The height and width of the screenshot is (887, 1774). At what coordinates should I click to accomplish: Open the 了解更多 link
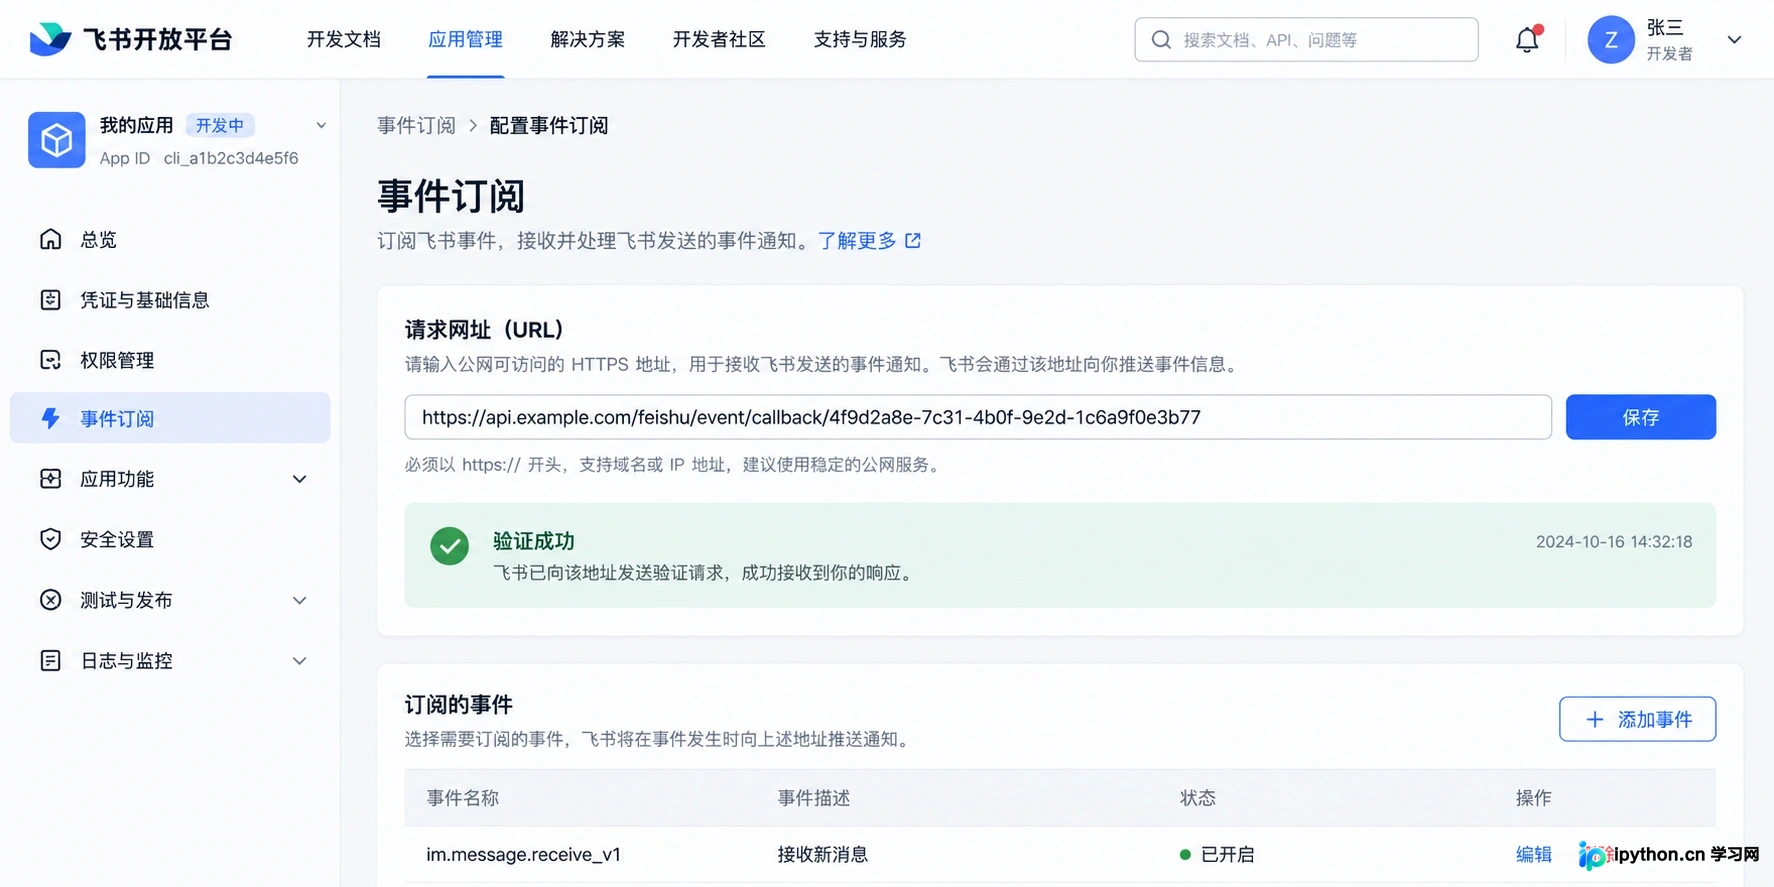coord(857,241)
